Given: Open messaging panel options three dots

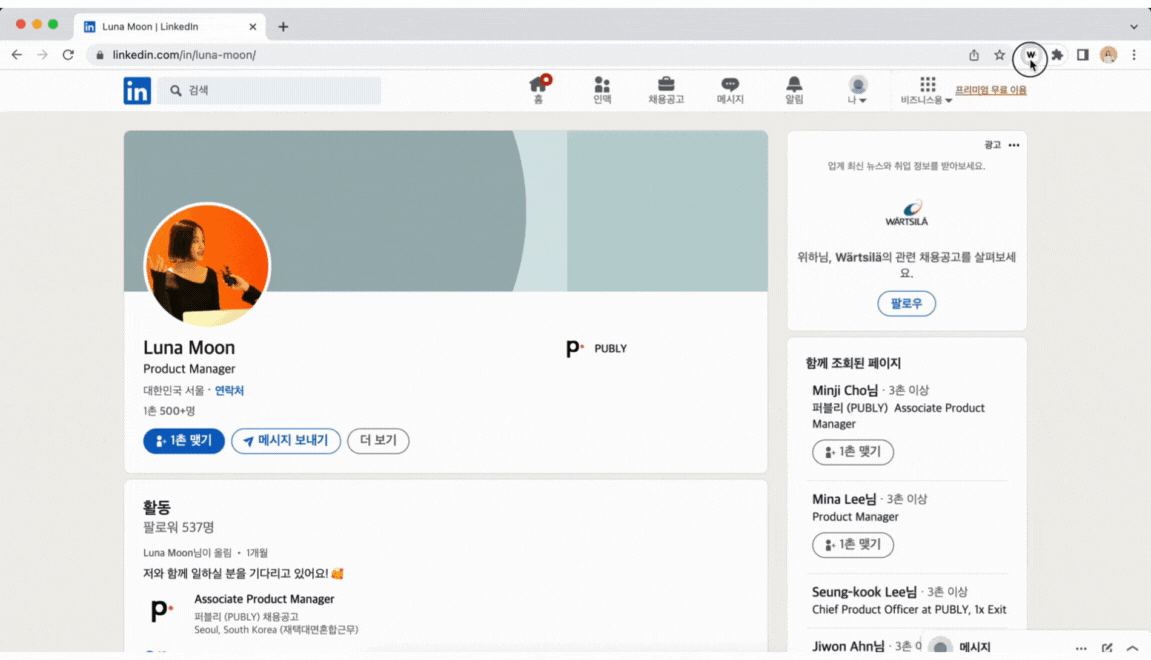Looking at the screenshot, I should (1081, 648).
